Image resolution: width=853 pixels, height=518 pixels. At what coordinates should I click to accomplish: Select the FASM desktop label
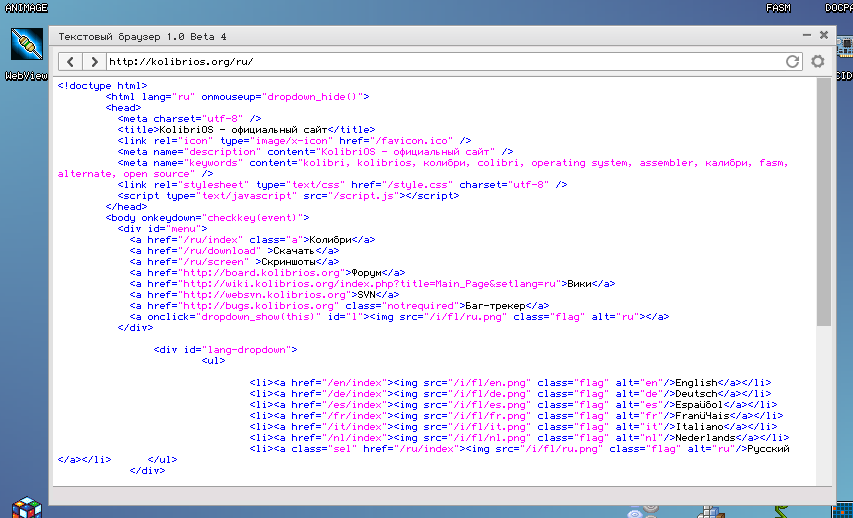click(x=778, y=8)
